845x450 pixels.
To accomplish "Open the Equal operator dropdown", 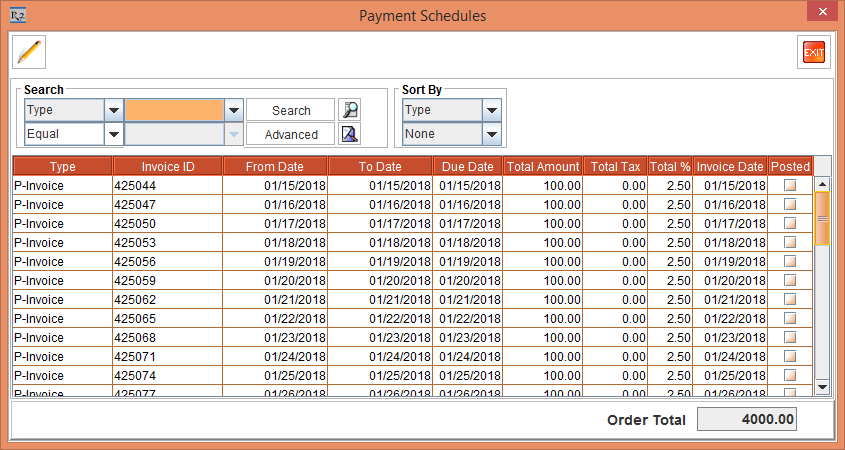I will (x=114, y=134).
